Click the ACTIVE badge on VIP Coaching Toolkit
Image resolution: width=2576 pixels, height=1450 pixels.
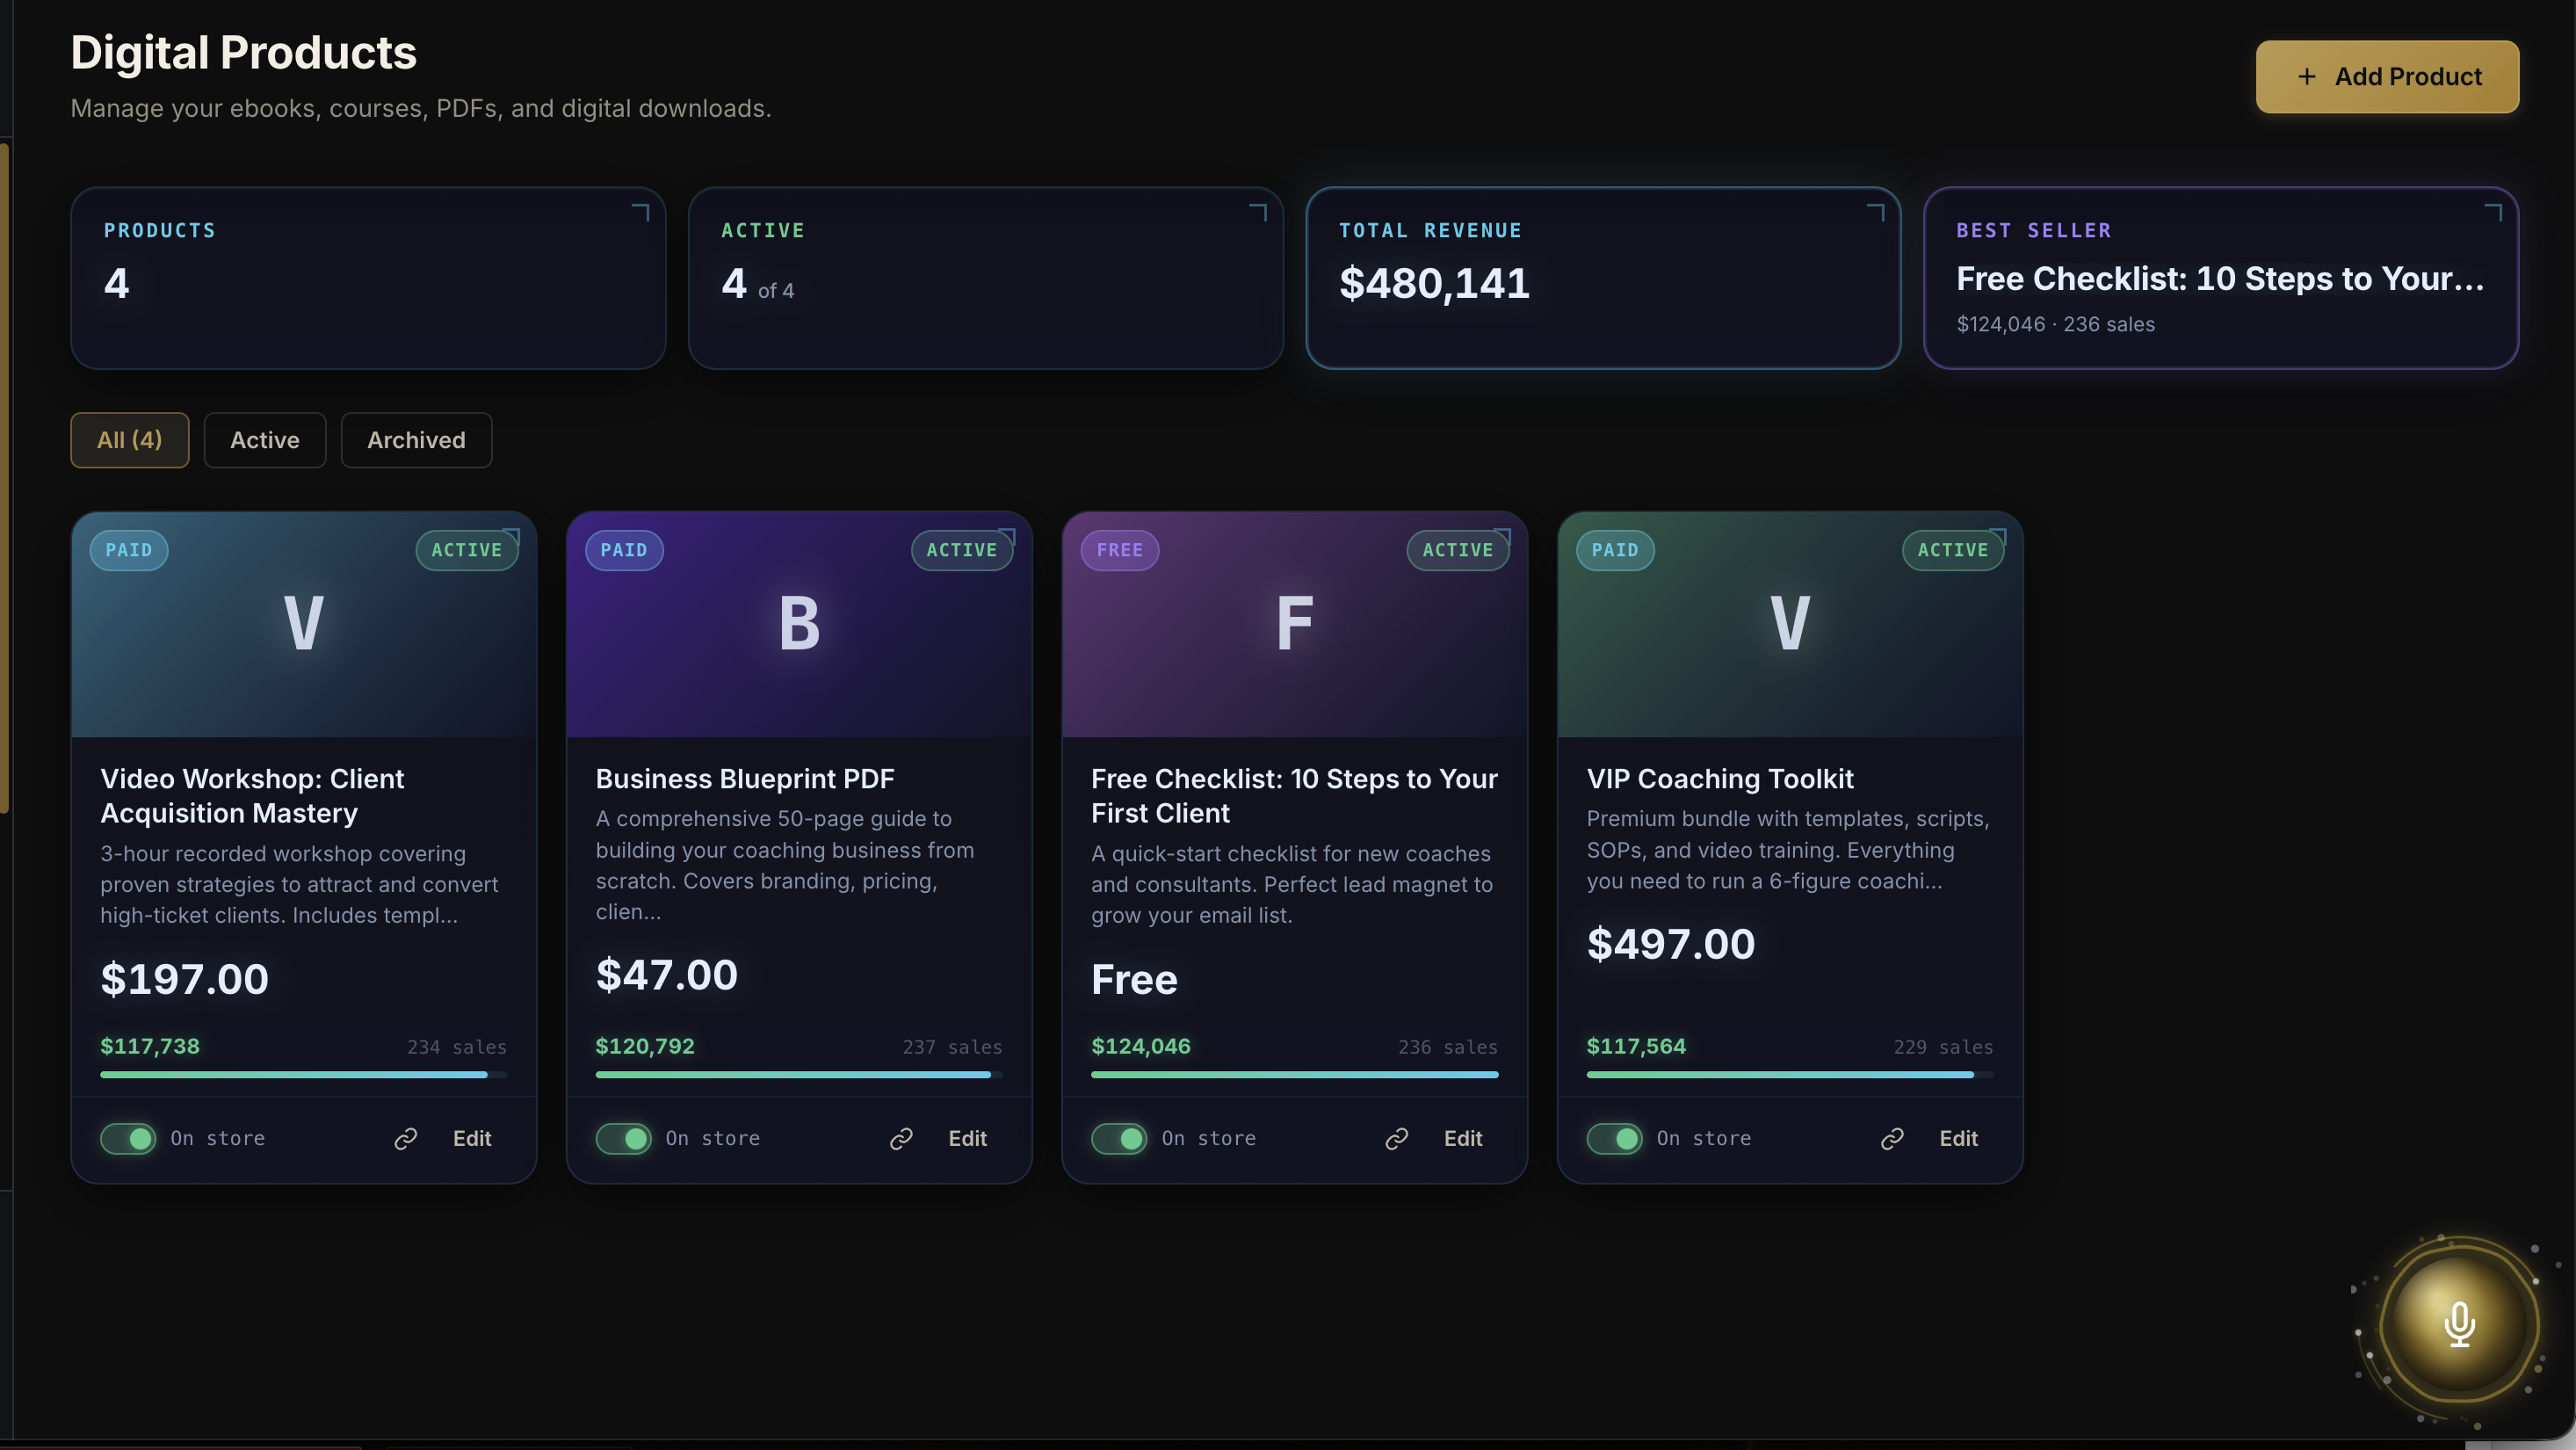pos(1953,550)
